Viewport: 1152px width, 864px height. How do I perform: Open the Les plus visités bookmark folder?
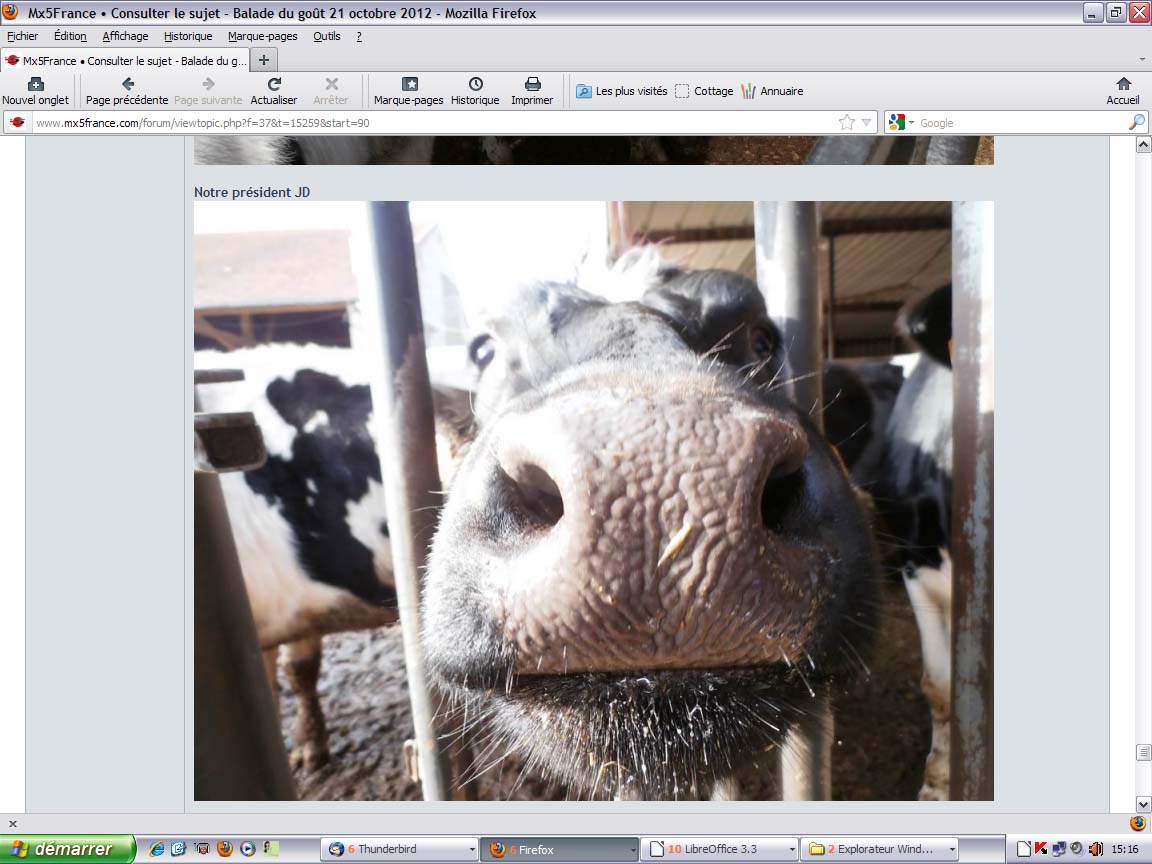pyautogui.click(x=622, y=91)
